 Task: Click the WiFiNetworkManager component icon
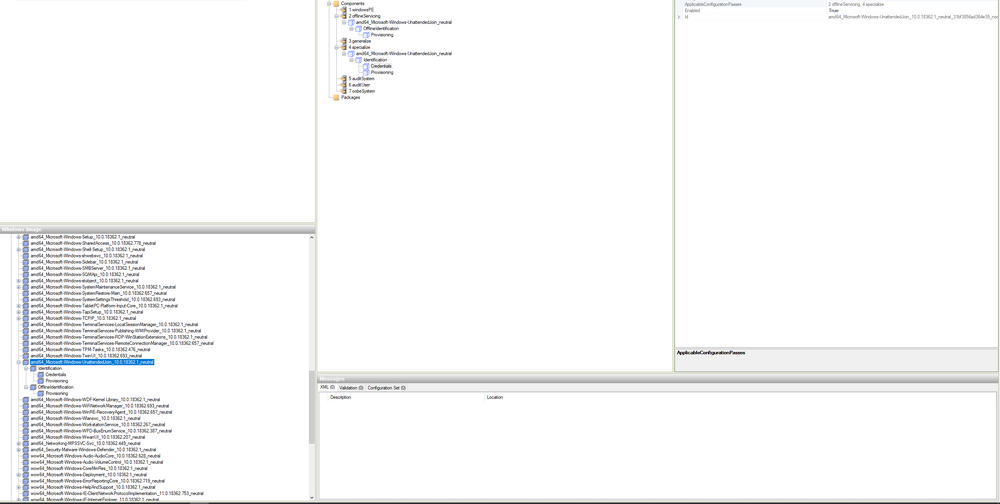click(x=26, y=406)
